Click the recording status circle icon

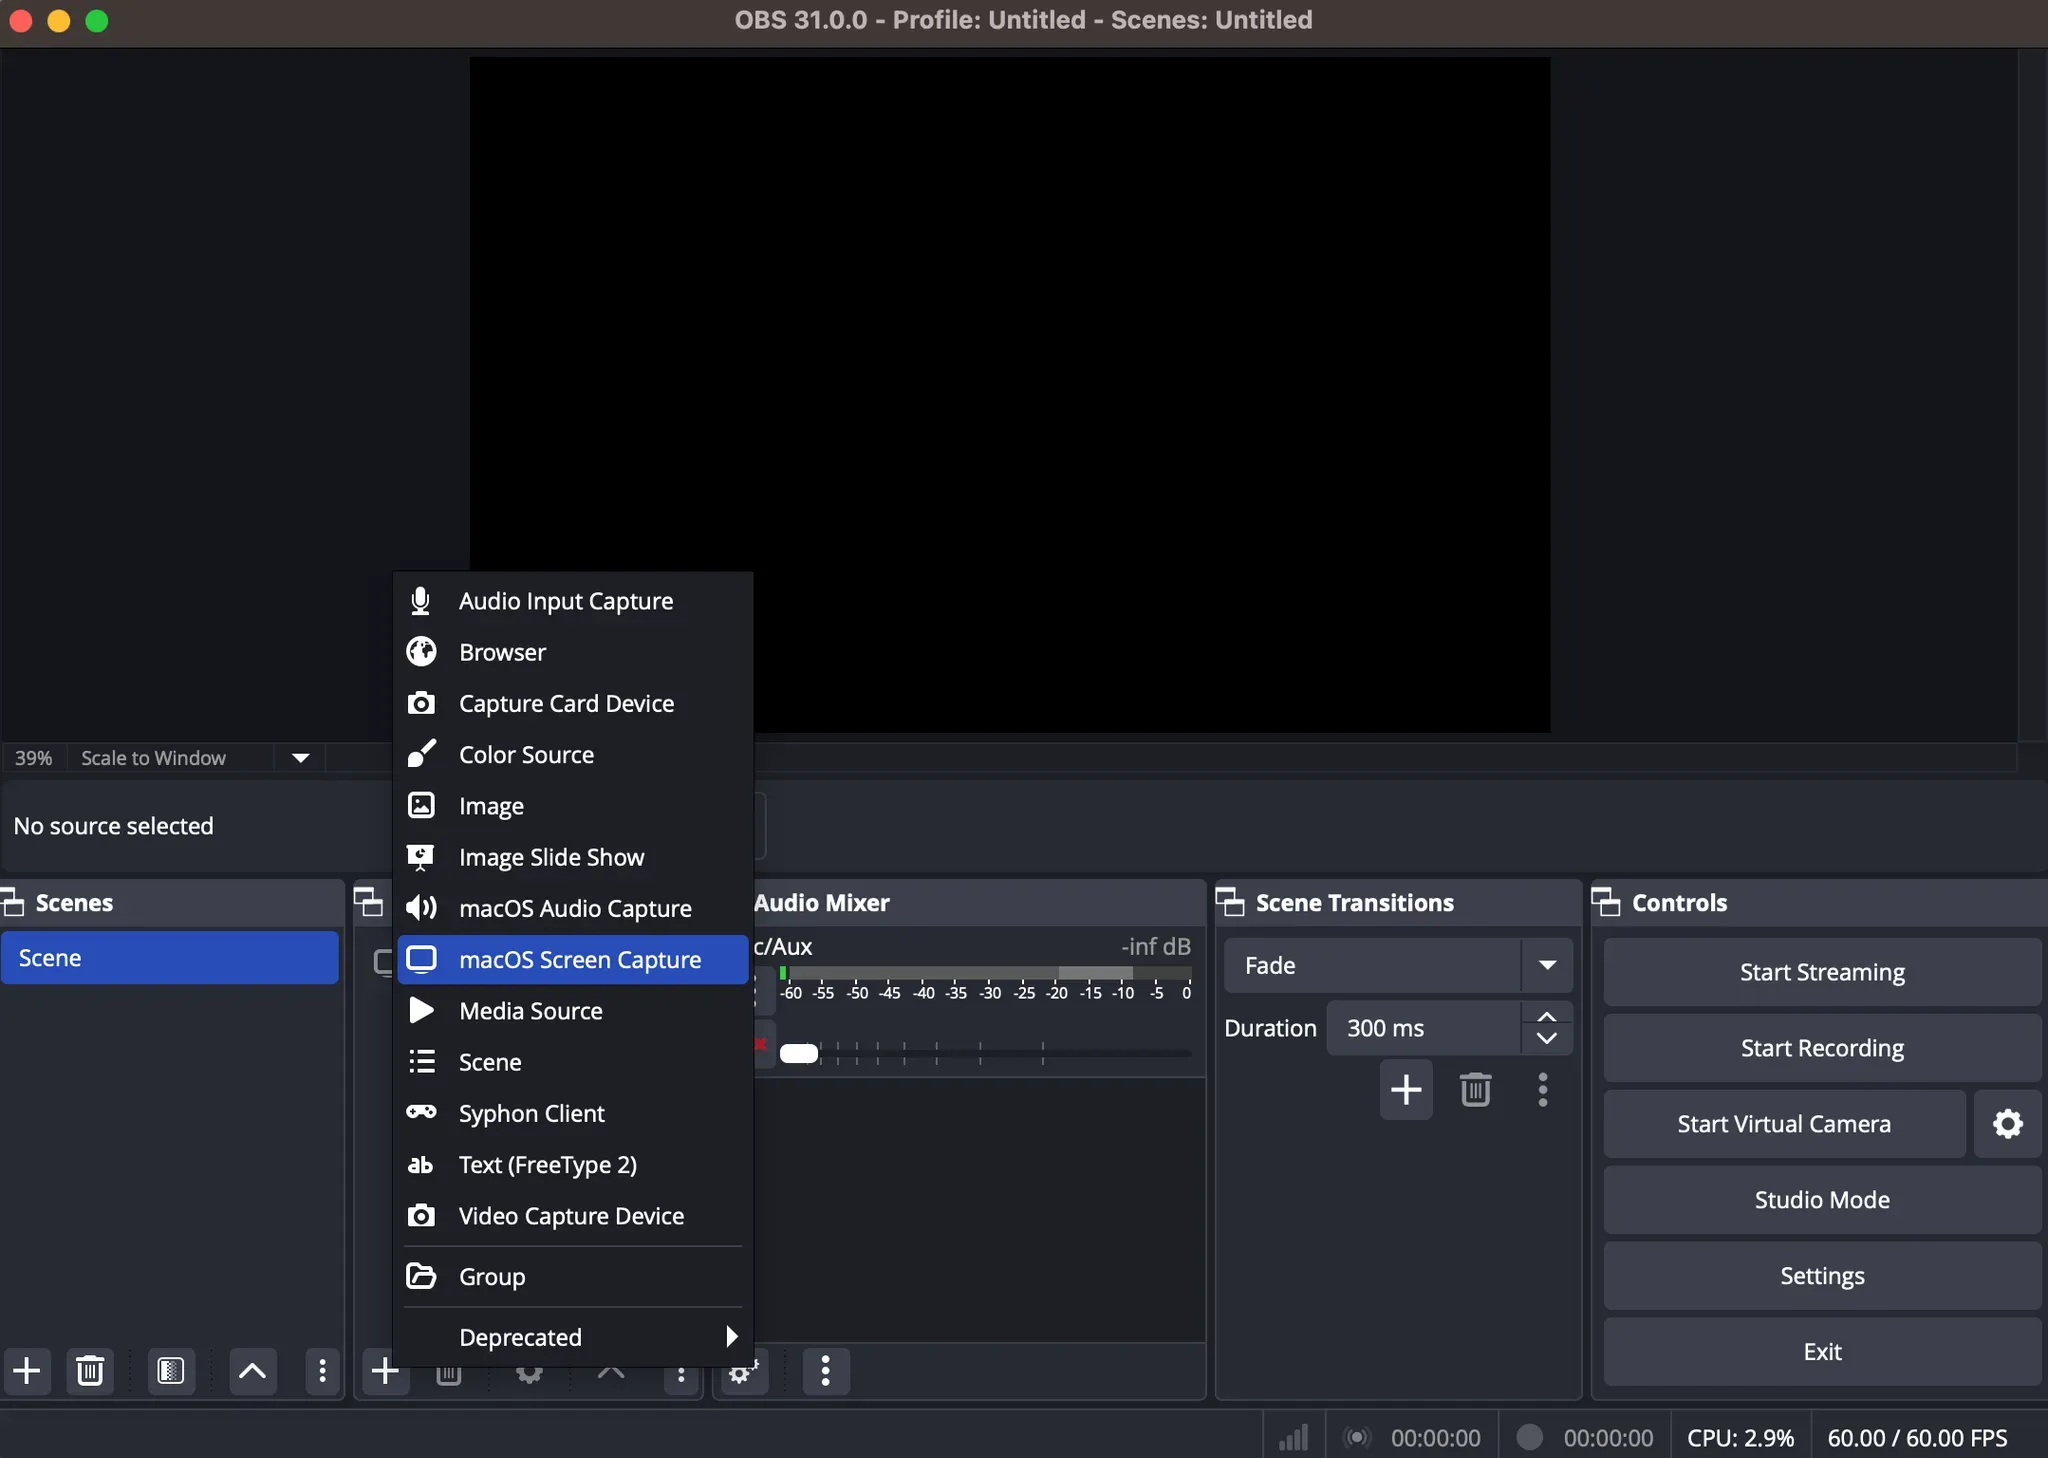(1529, 1437)
